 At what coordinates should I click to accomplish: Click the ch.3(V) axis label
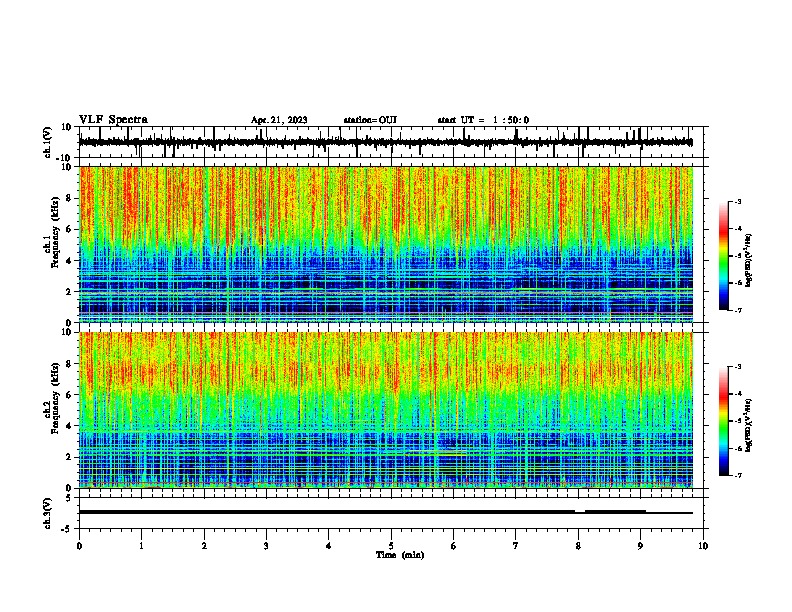[x=48, y=513]
